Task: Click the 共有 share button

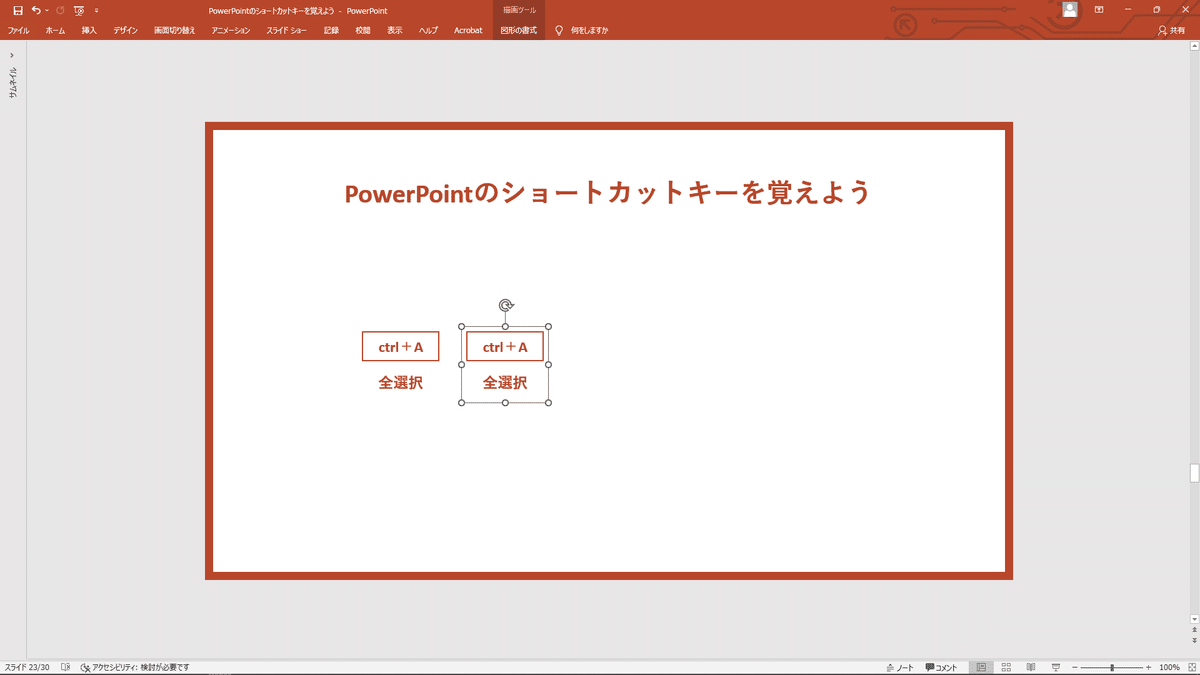Action: [x=1171, y=30]
